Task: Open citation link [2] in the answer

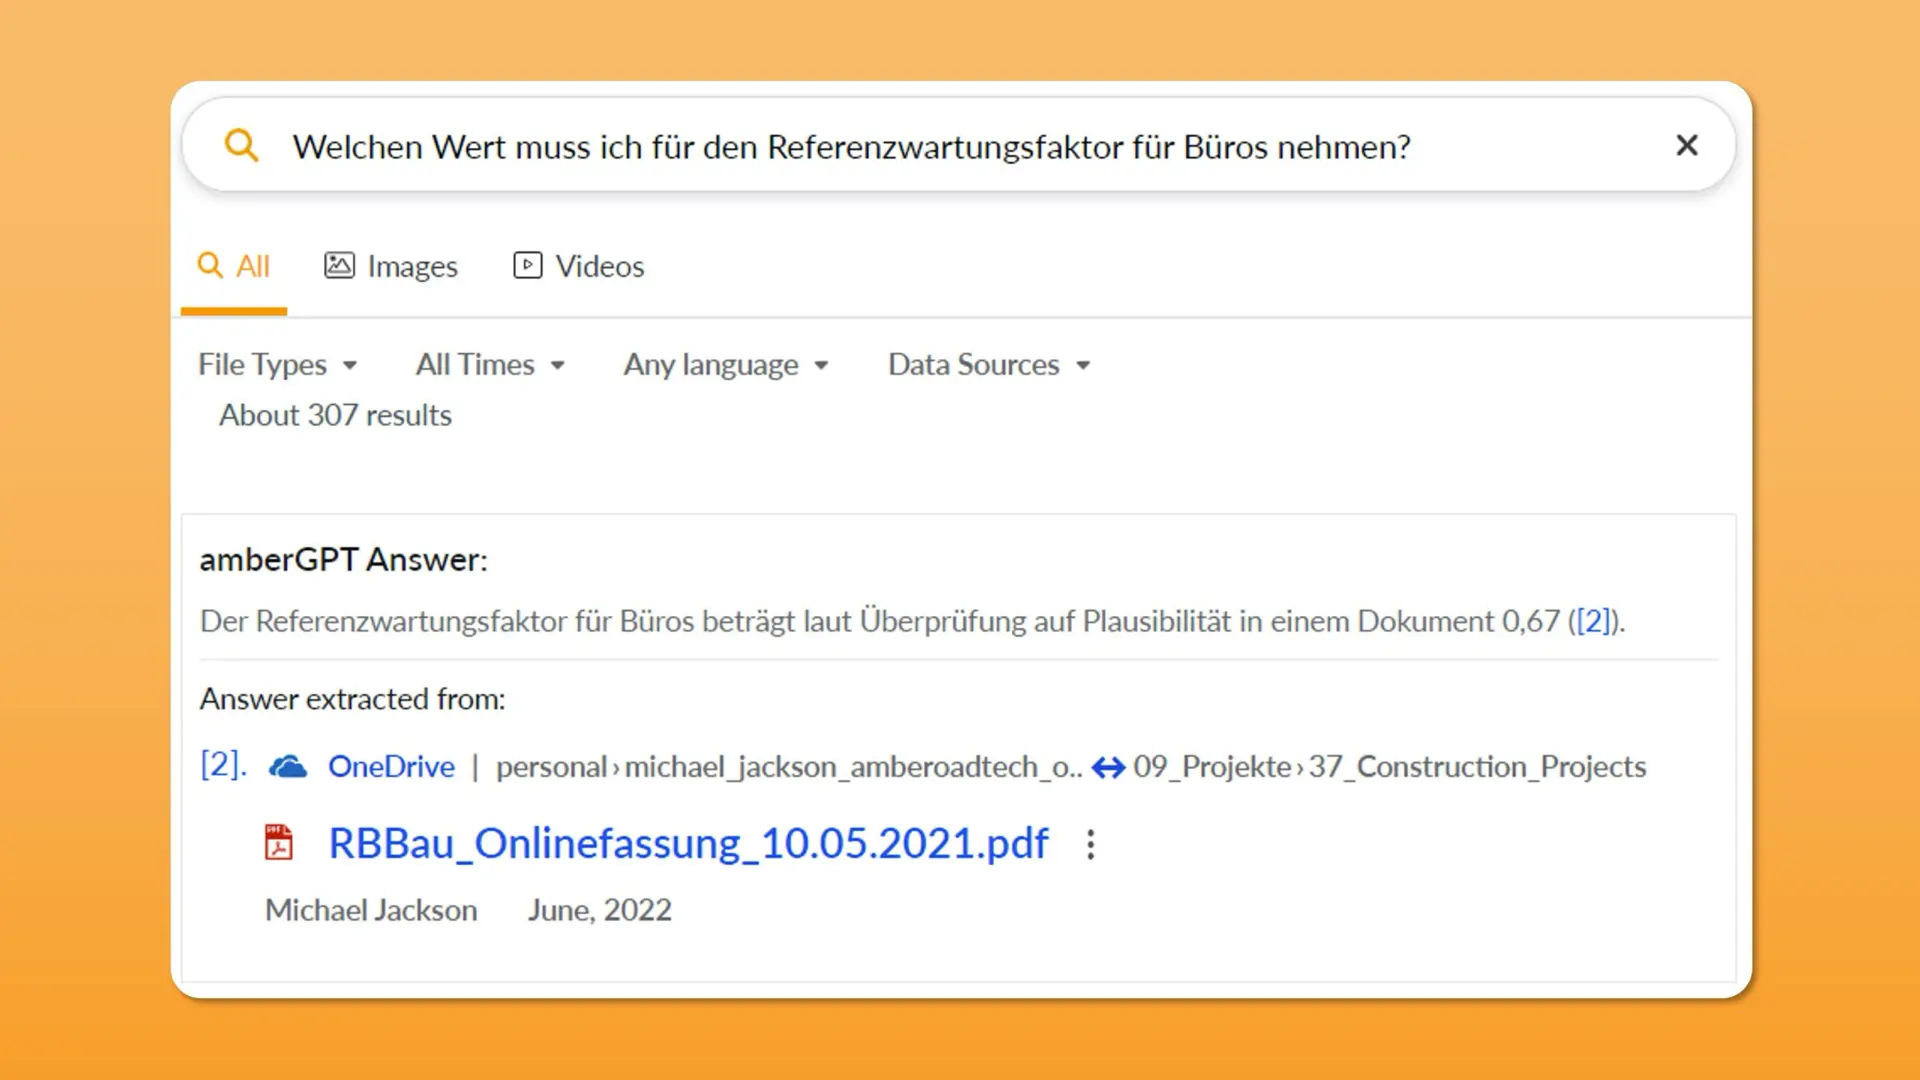Action: click(1592, 621)
